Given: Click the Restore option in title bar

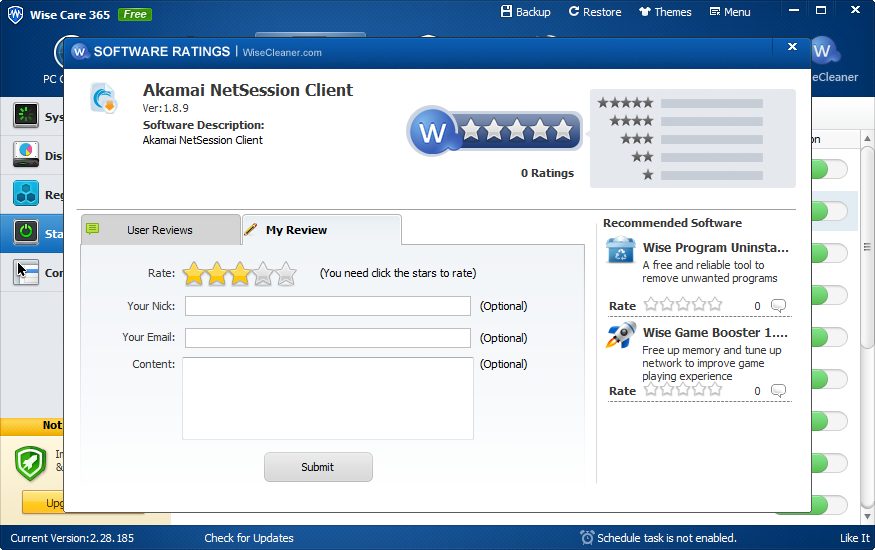Looking at the screenshot, I should 594,12.
